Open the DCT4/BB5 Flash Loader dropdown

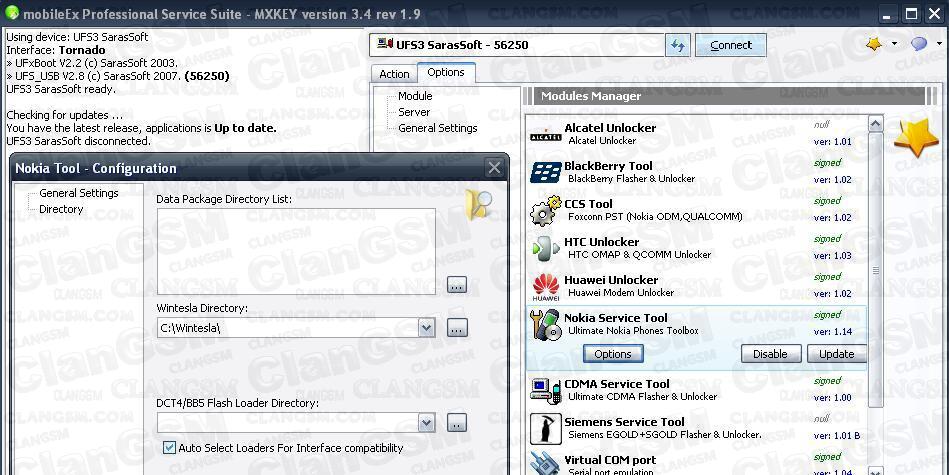click(427, 423)
